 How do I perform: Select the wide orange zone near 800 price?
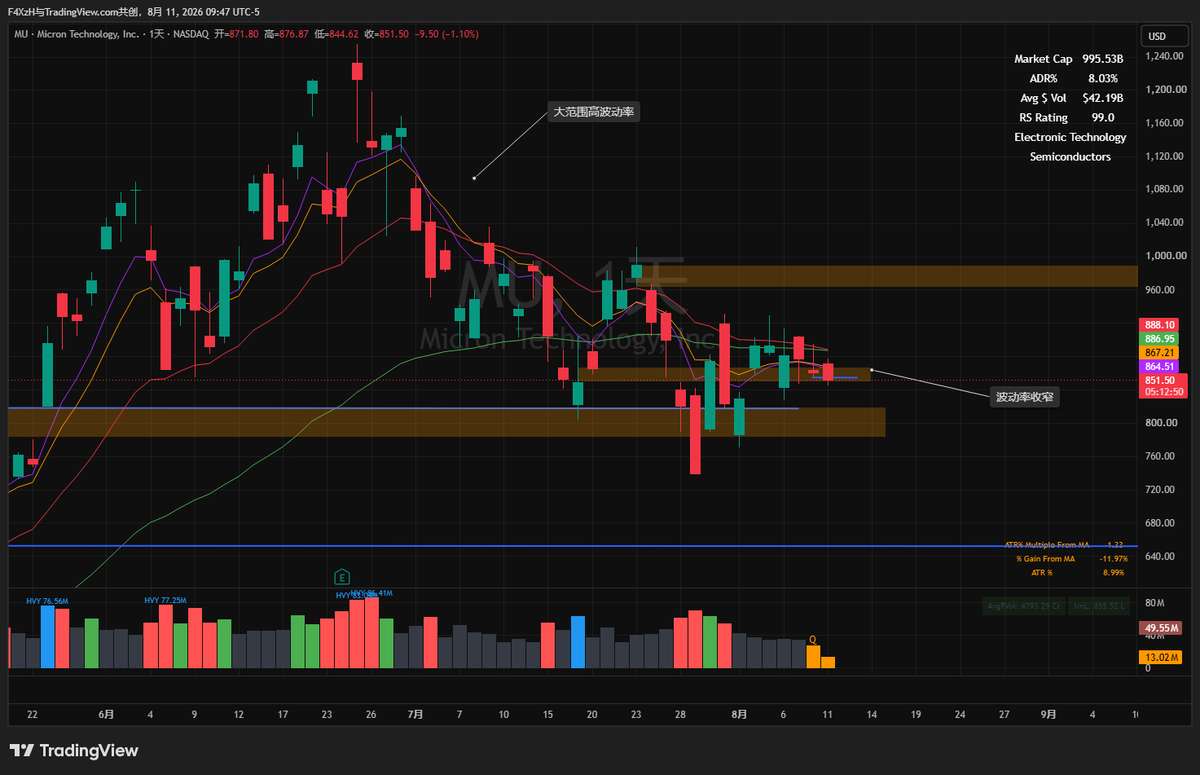pyautogui.click(x=447, y=422)
